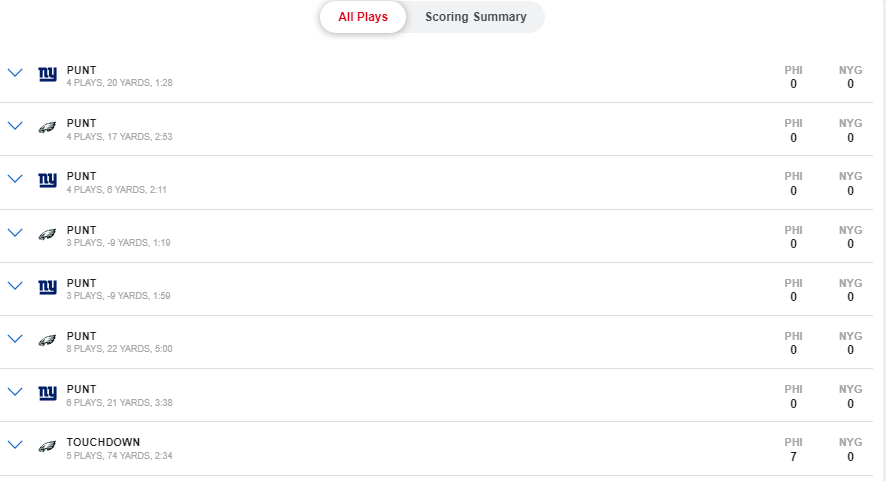Image resolution: width=886 pixels, height=481 pixels.
Task: Click the Eagles logo on the 5:00 drive
Action: 47,339
